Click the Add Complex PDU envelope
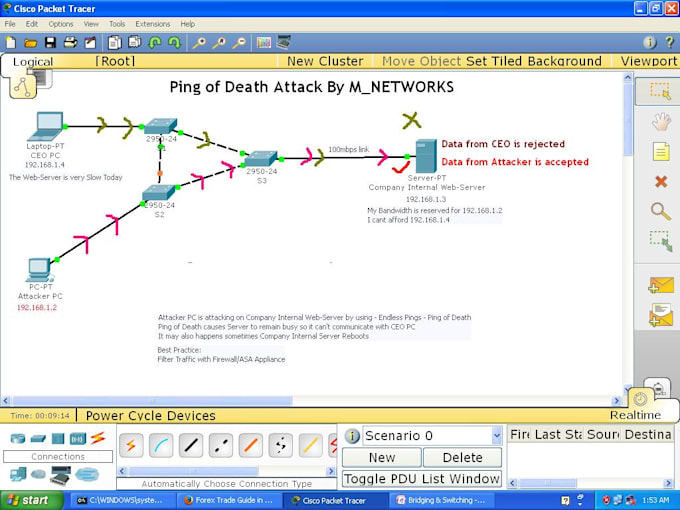The width and height of the screenshot is (680, 510). coord(661,315)
